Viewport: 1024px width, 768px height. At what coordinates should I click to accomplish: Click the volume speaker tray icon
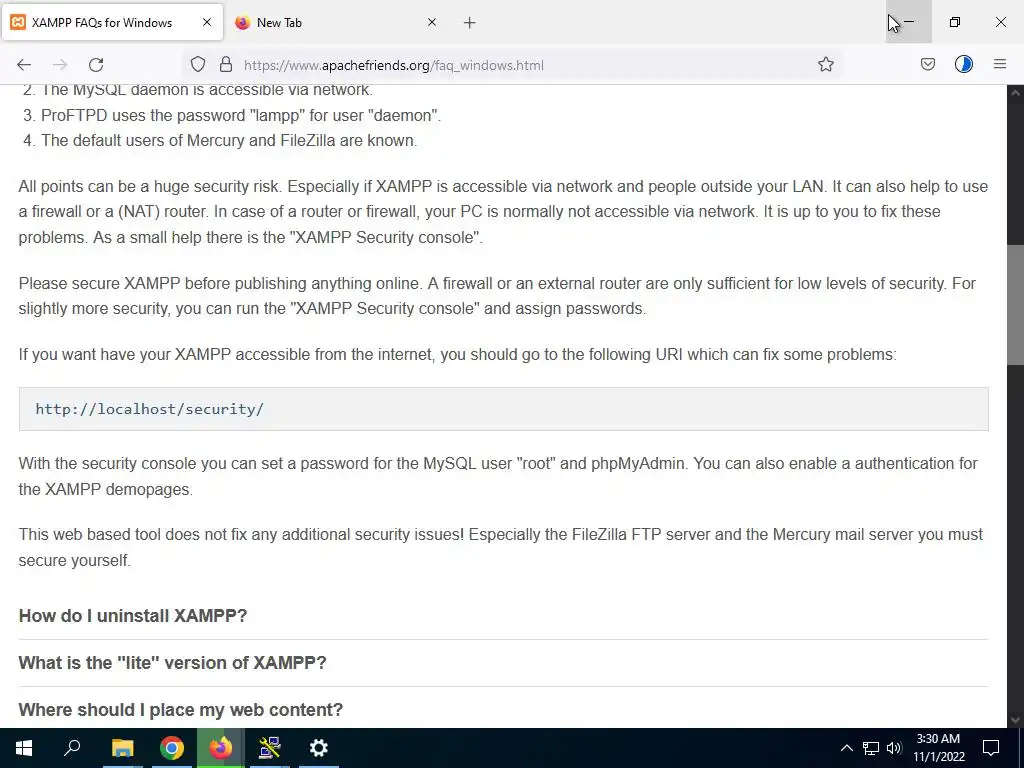click(894, 748)
